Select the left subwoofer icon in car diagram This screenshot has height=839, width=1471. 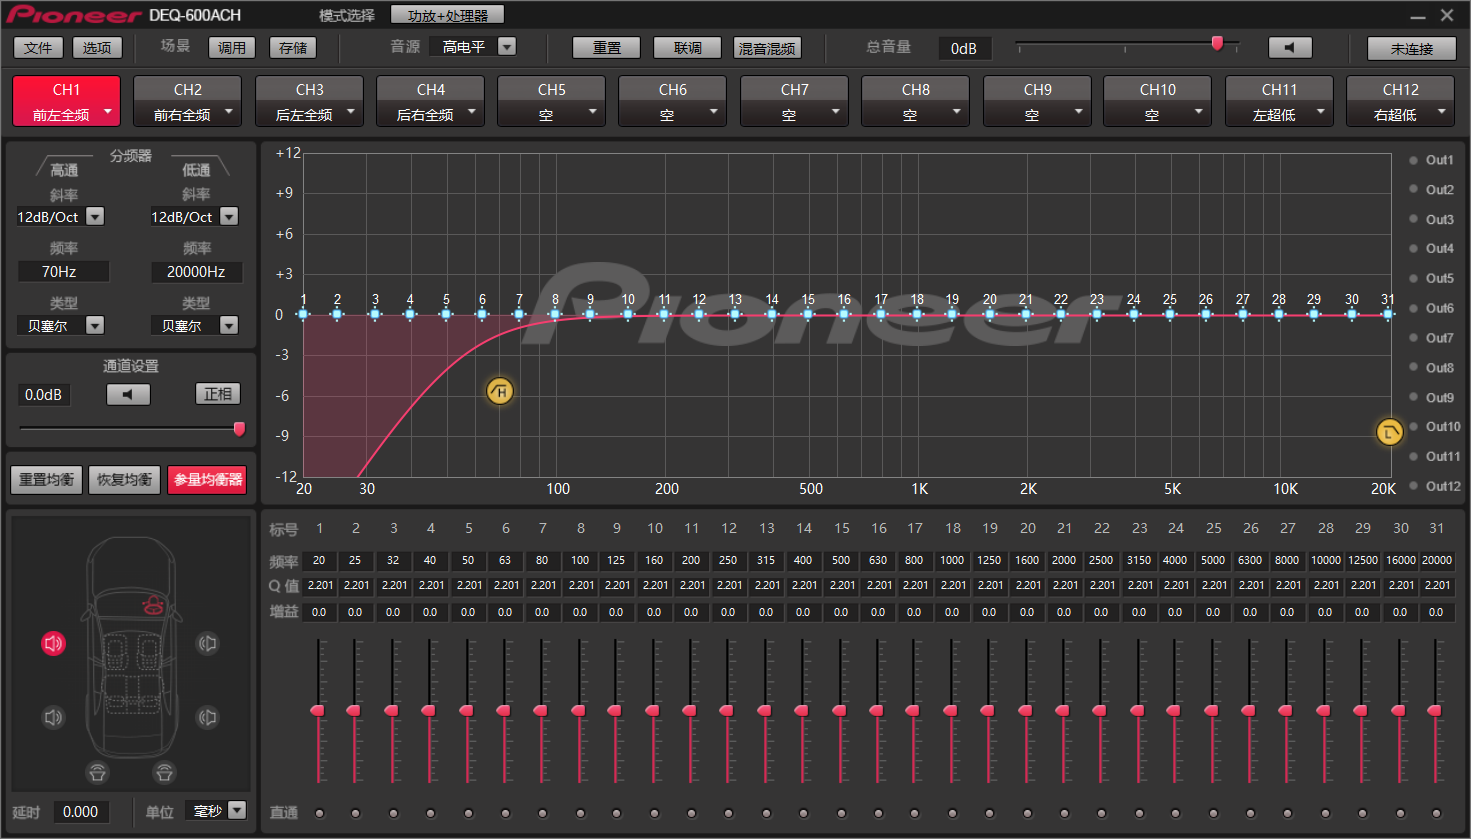[x=97, y=773]
